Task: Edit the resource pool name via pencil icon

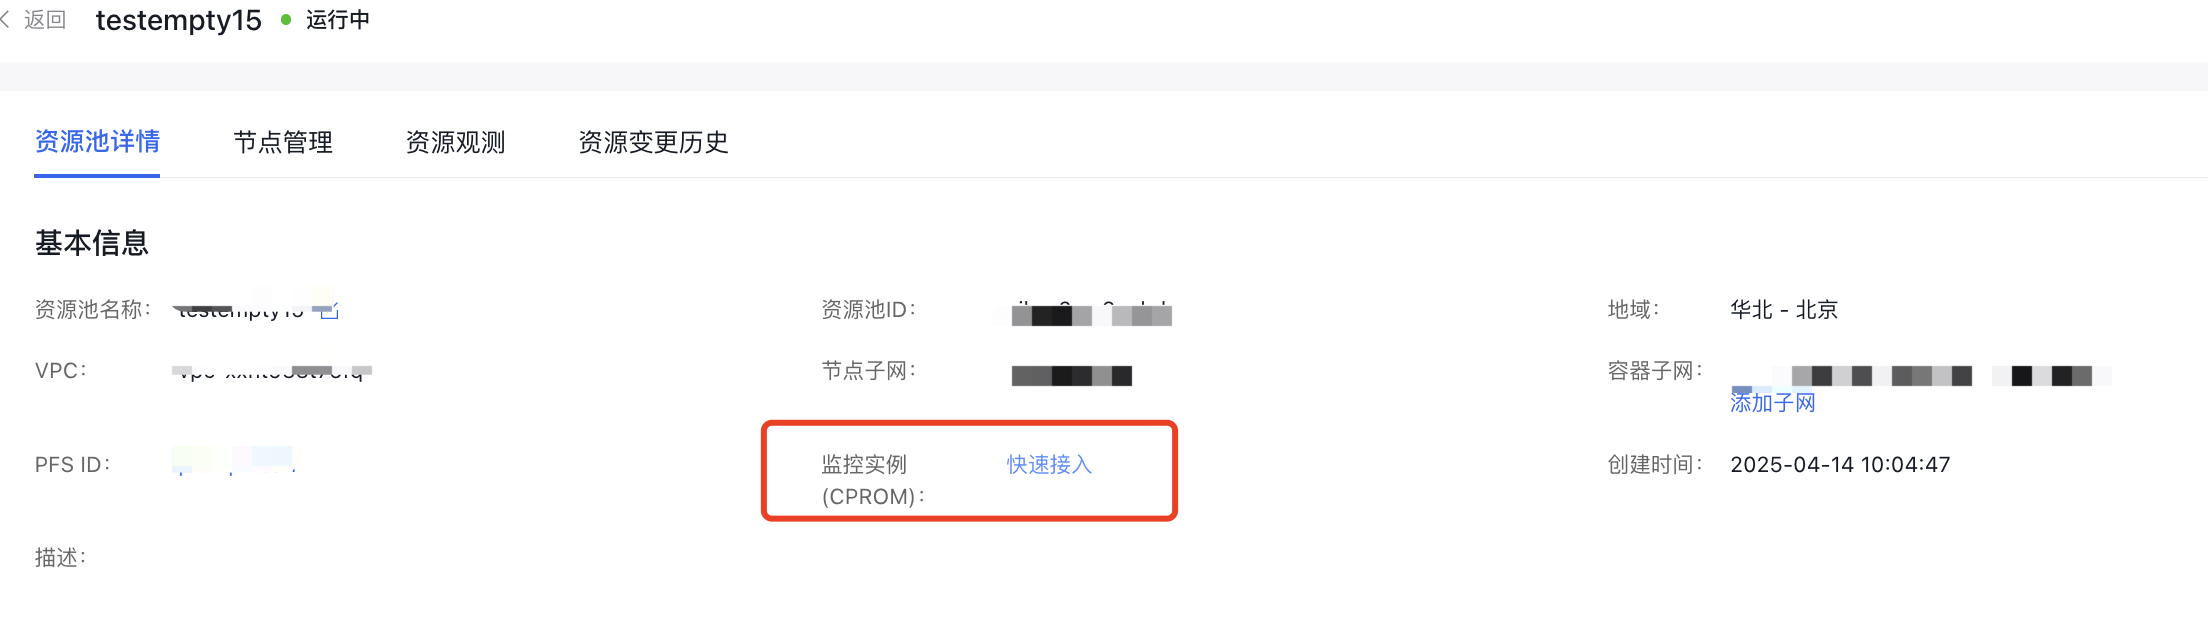Action: [x=329, y=310]
